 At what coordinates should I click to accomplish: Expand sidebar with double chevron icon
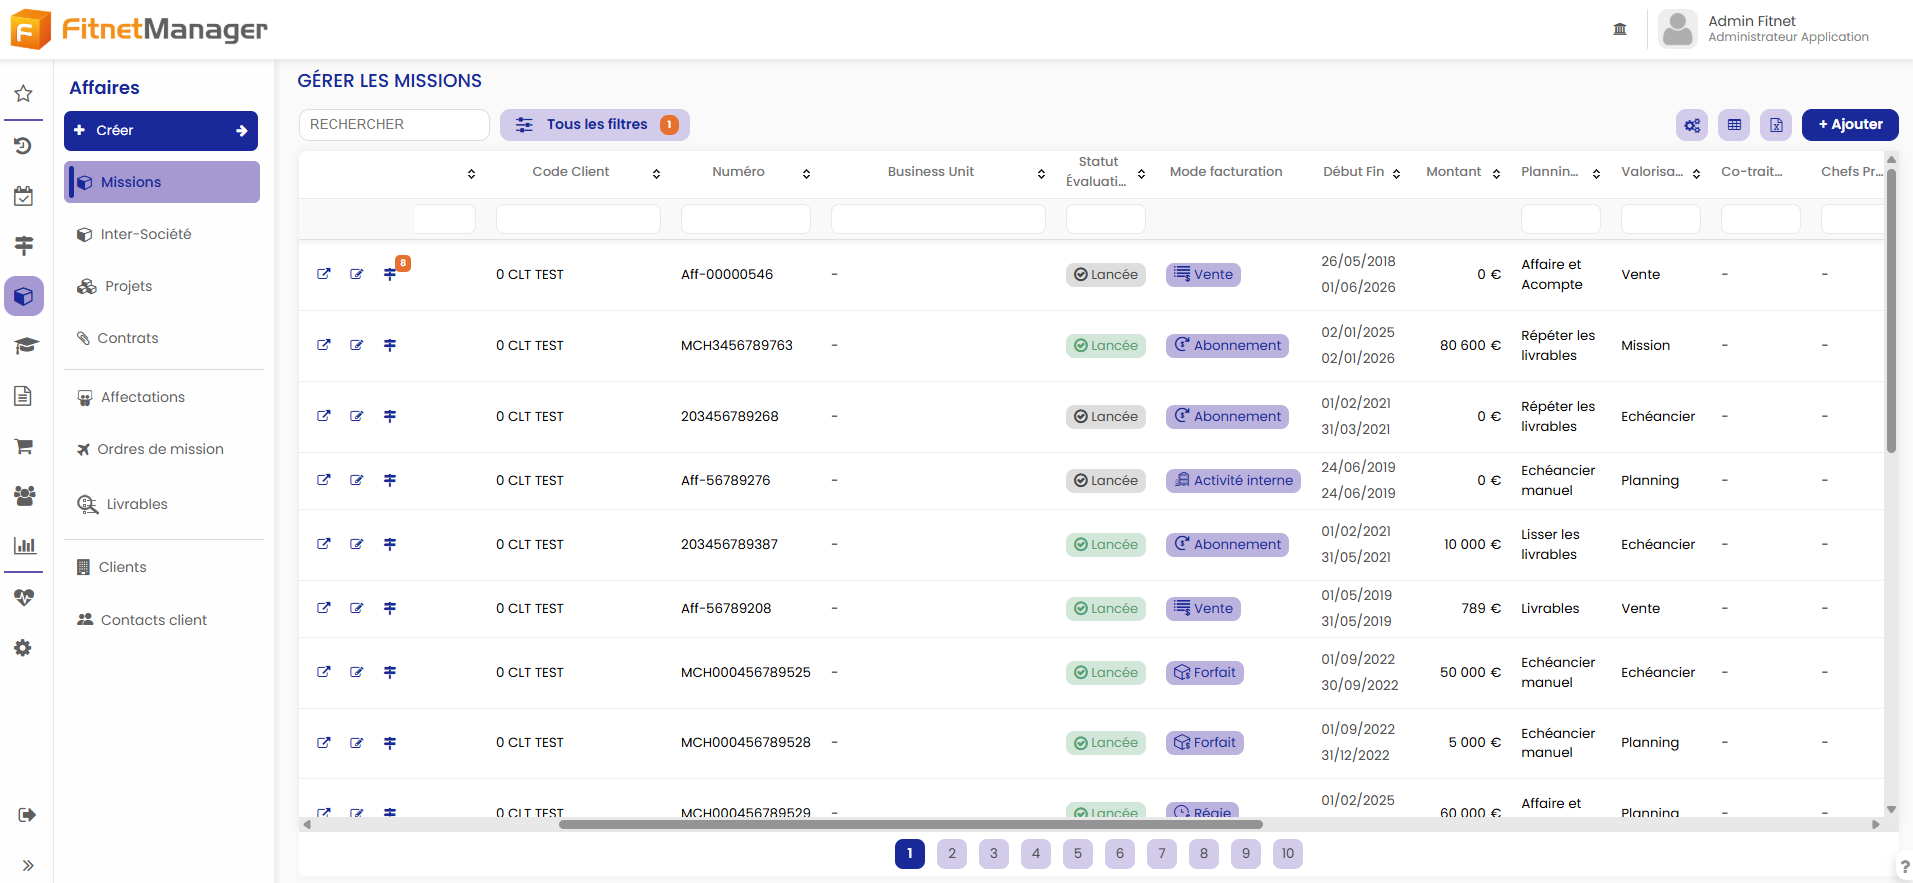click(27, 866)
